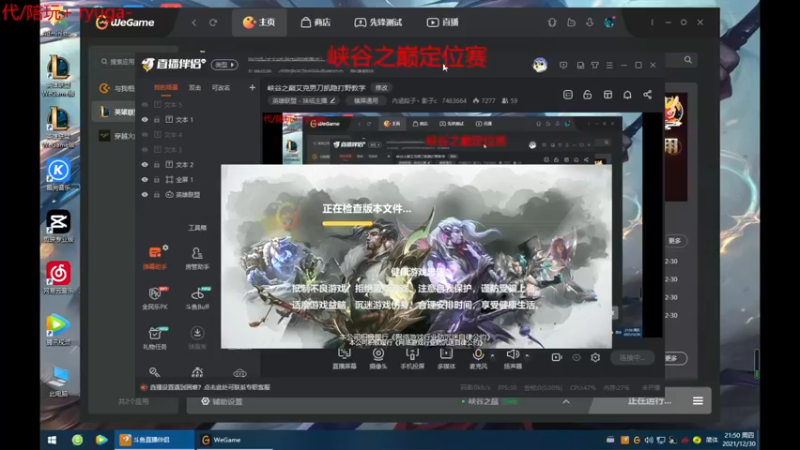Open the WeGame 商店 tab
This screenshot has height=450, width=800.
click(315, 22)
